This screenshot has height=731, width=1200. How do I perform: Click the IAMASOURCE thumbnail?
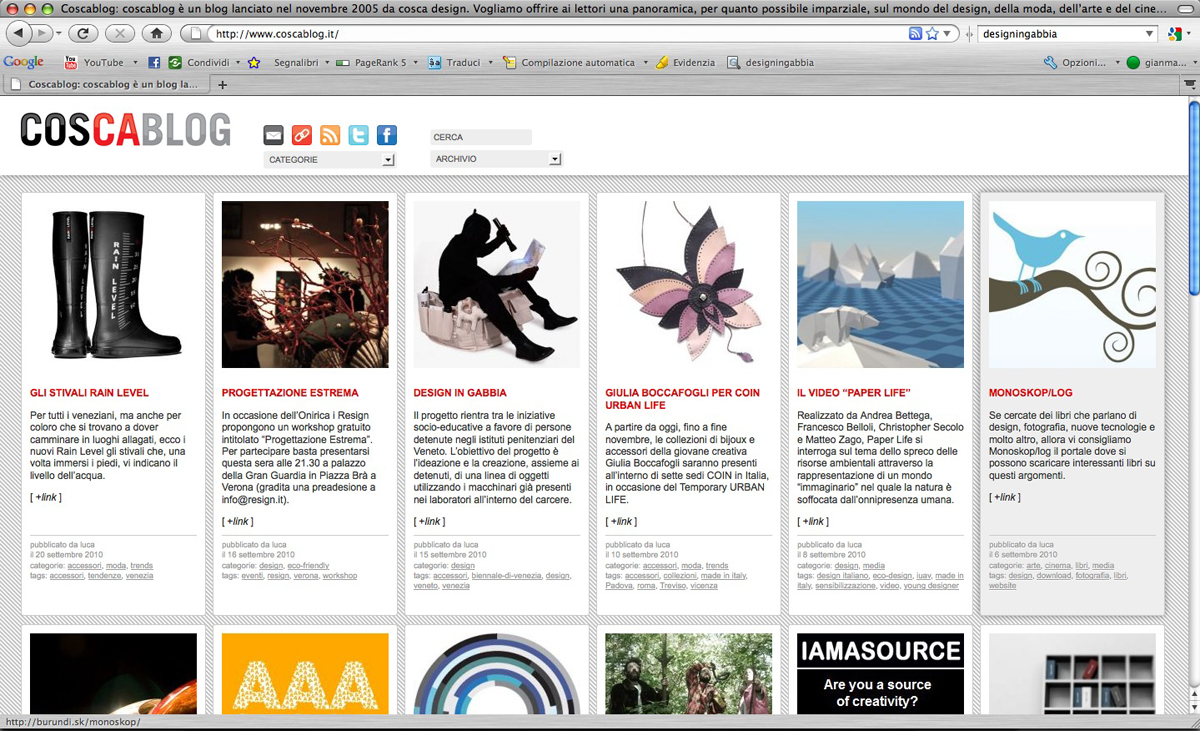point(880,673)
